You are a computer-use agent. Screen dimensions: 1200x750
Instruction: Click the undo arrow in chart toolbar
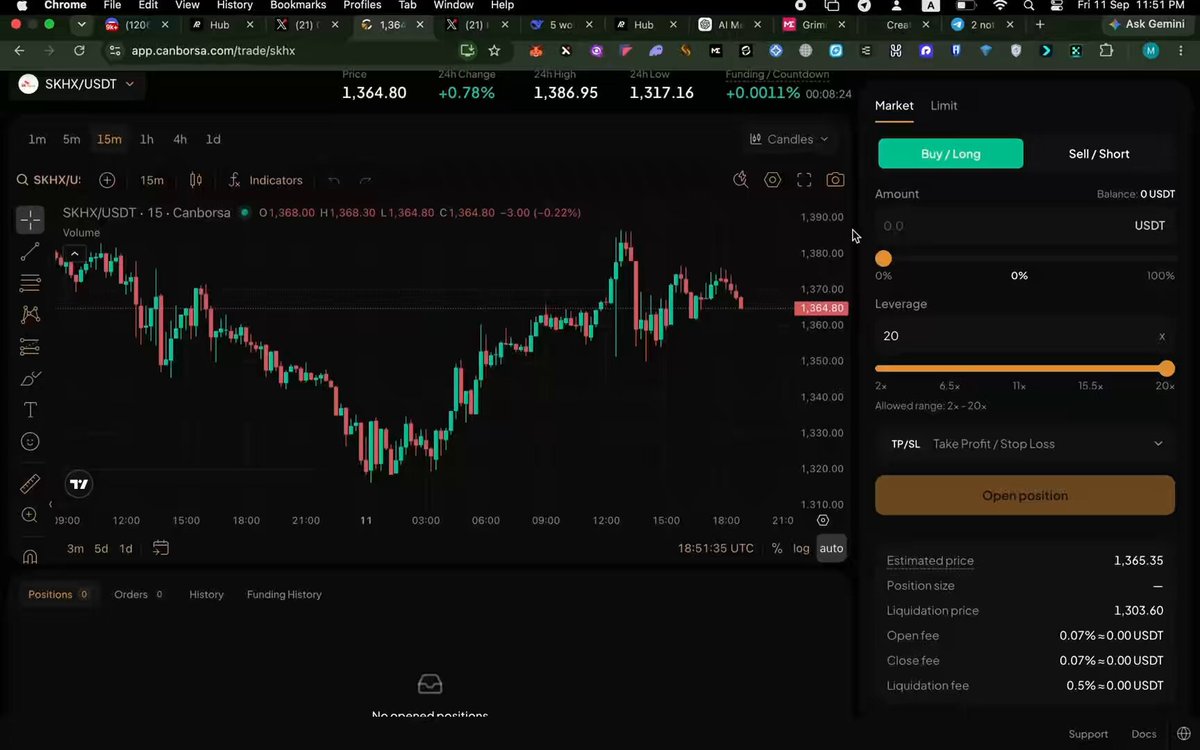334,180
